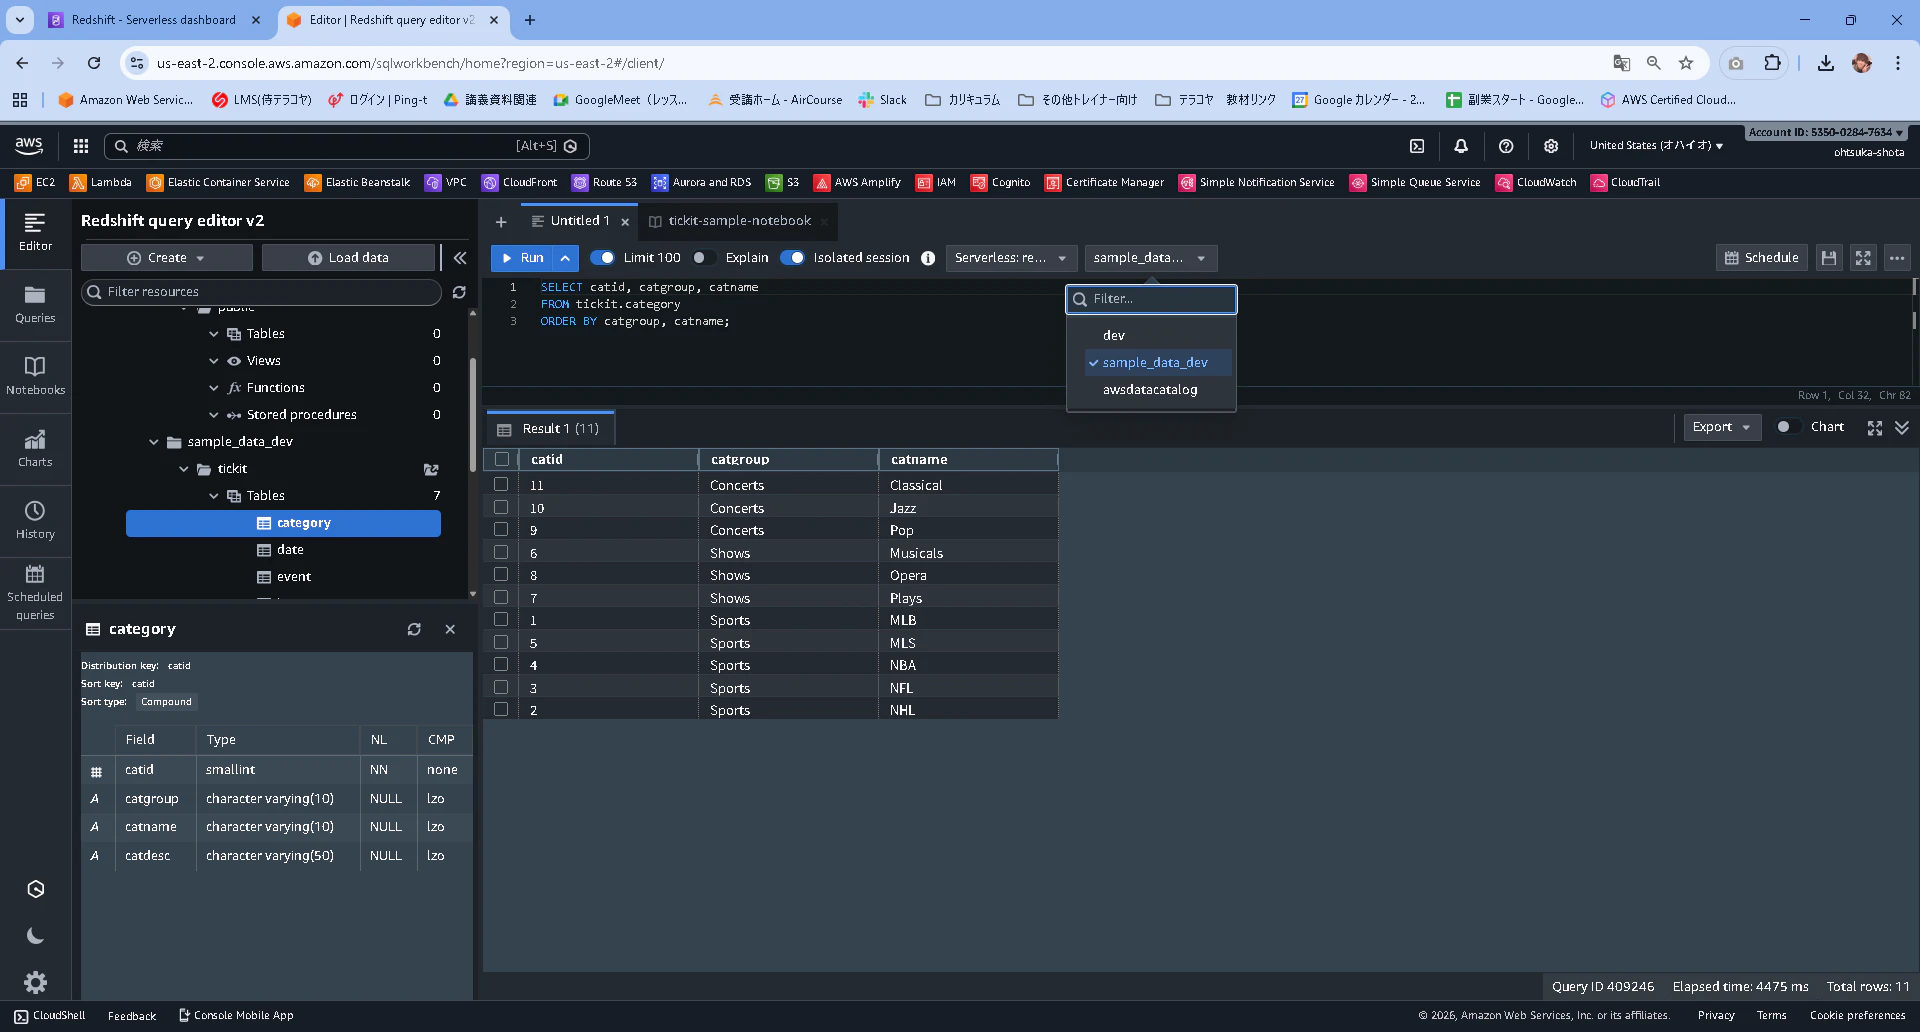
Task: Check the row for Classical
Action: (x=501, y=485)
